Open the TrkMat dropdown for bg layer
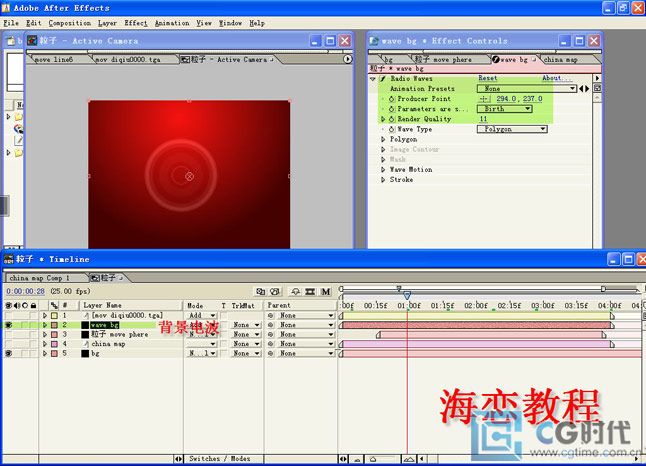Screen dimensions: 646x466 pos(246,354)
